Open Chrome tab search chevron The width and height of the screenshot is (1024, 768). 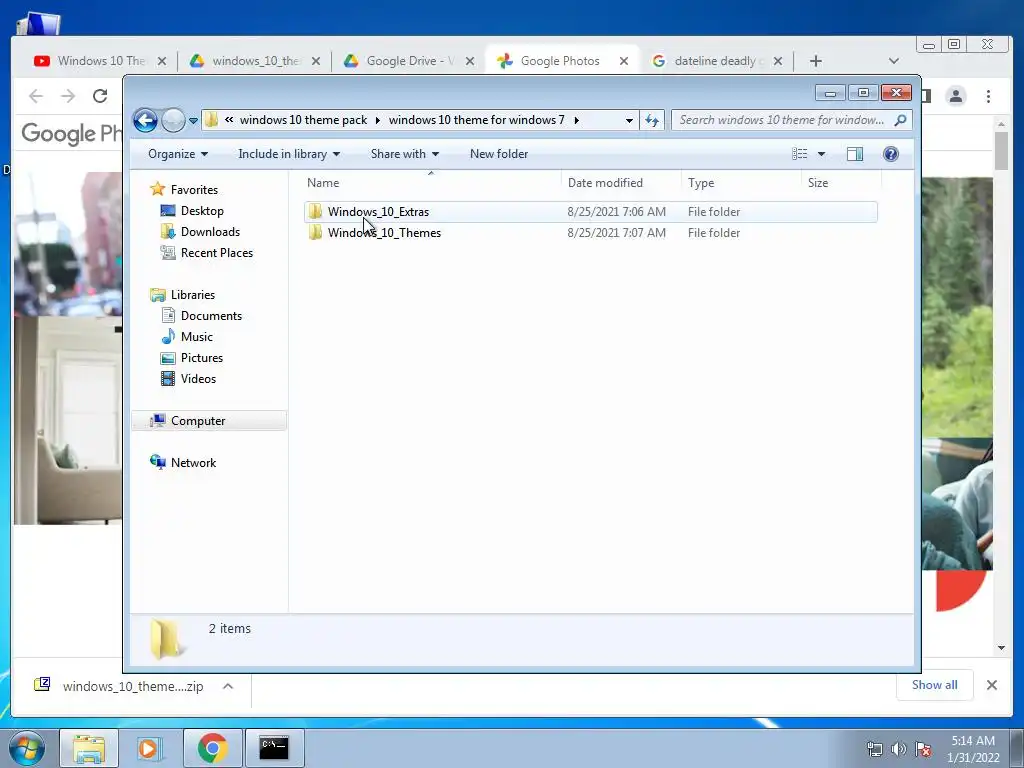[893, 61]
